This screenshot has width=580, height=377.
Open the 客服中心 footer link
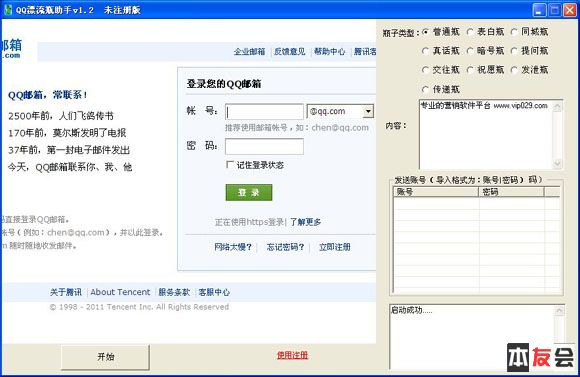(214, 292)
